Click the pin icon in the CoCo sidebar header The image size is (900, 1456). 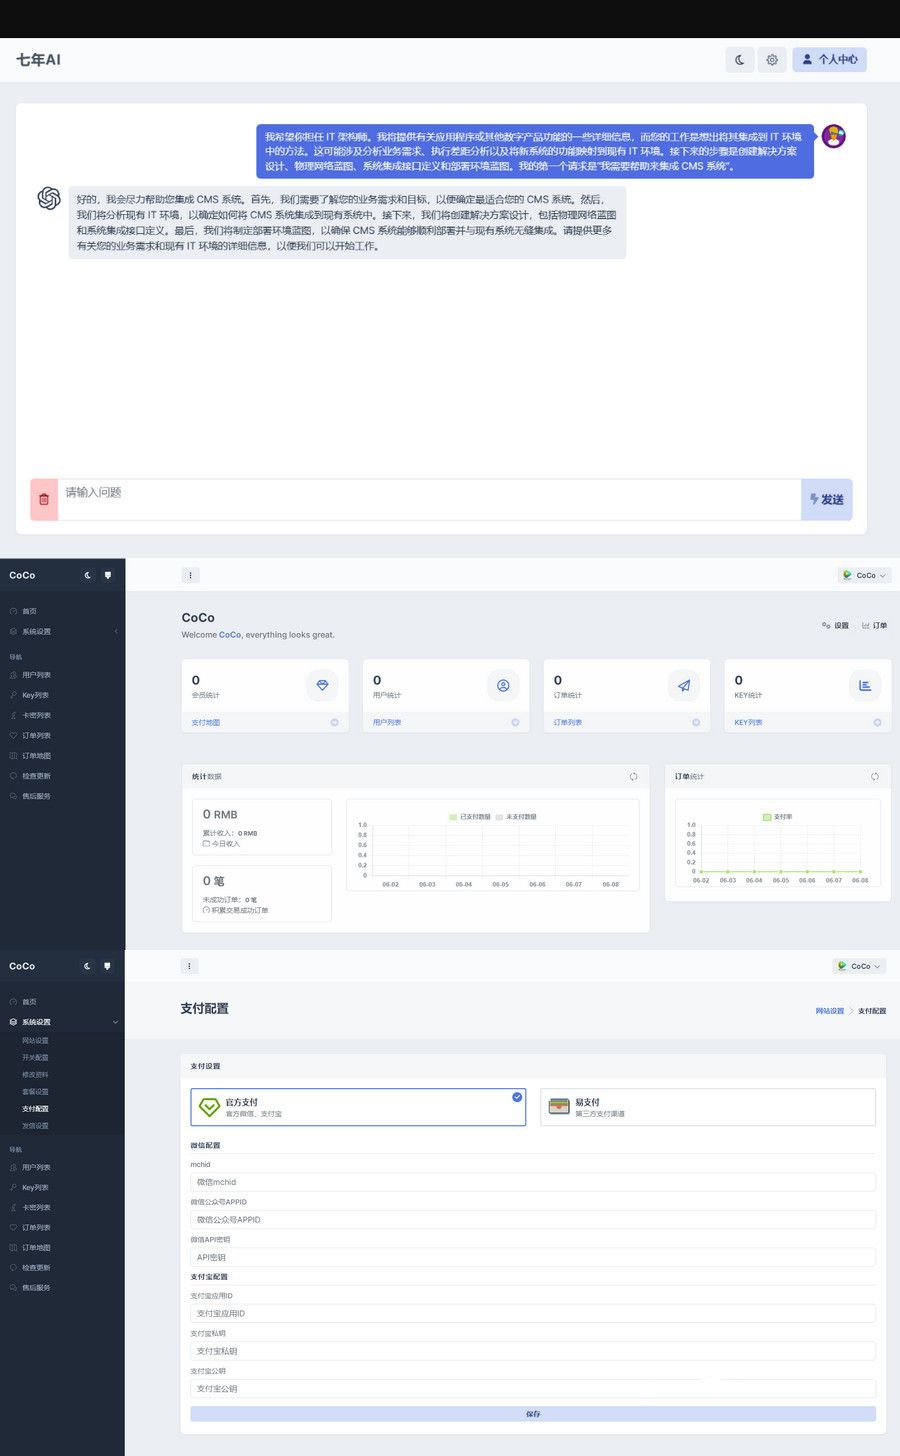click(107, 575)
